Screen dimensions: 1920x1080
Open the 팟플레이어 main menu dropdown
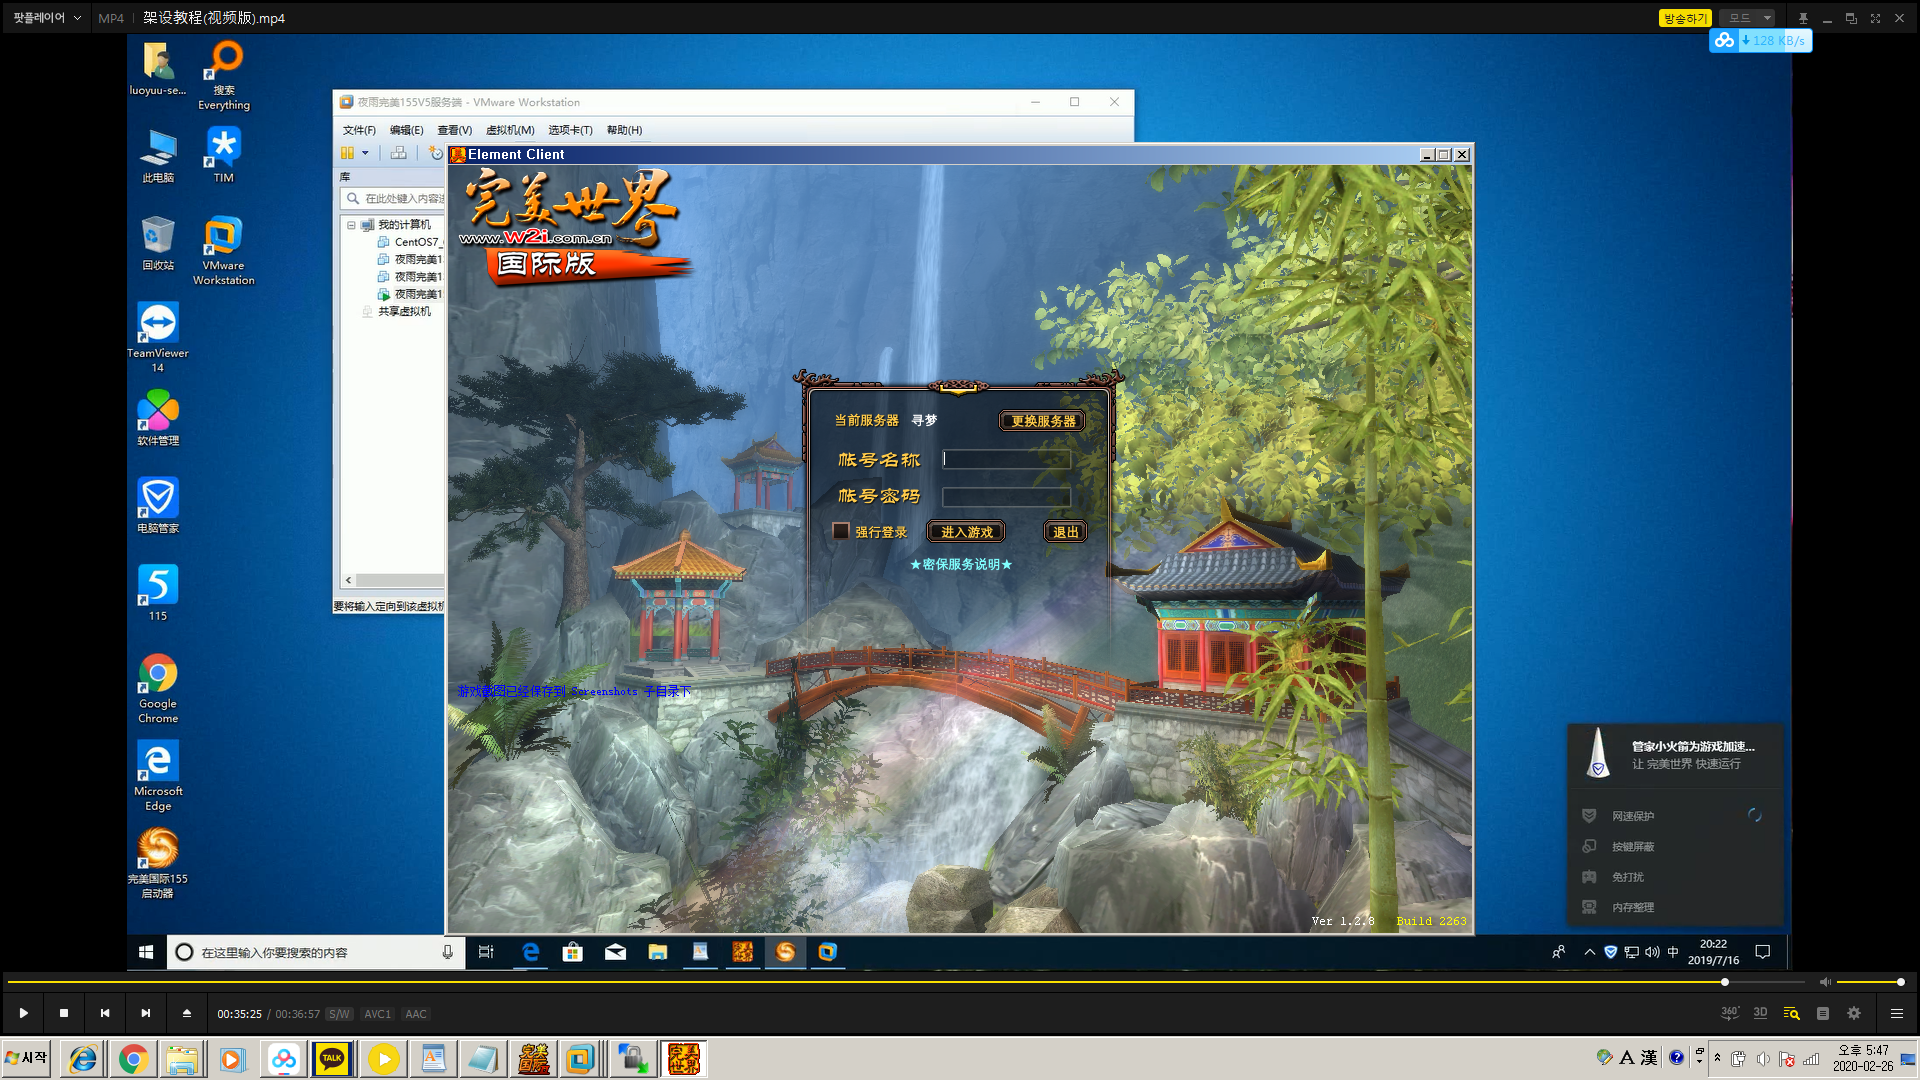(46, 18)
